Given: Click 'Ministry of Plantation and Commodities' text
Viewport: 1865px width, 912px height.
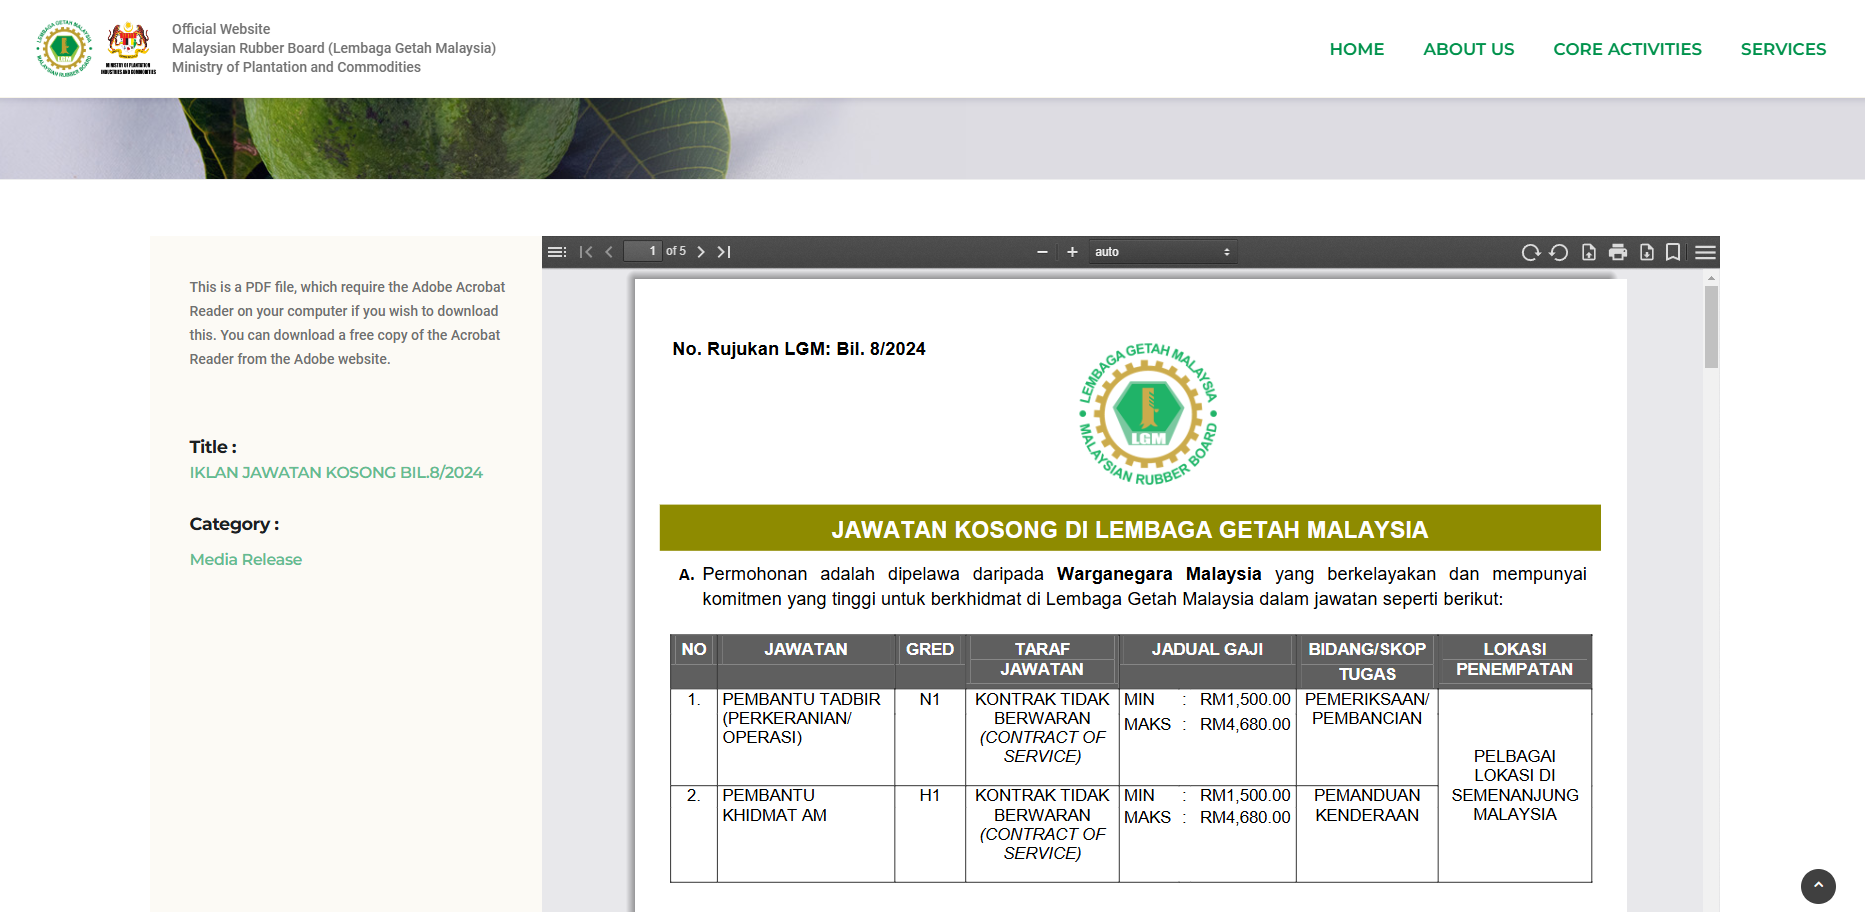Looking at the screenshot, I should [x=296, y=67].
